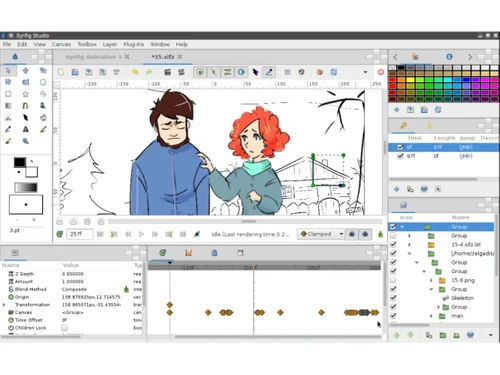This screenshot has width=500, height=375.
Task: Expand the 15-4.sifz.lst layer
Action: pos(409,244)
